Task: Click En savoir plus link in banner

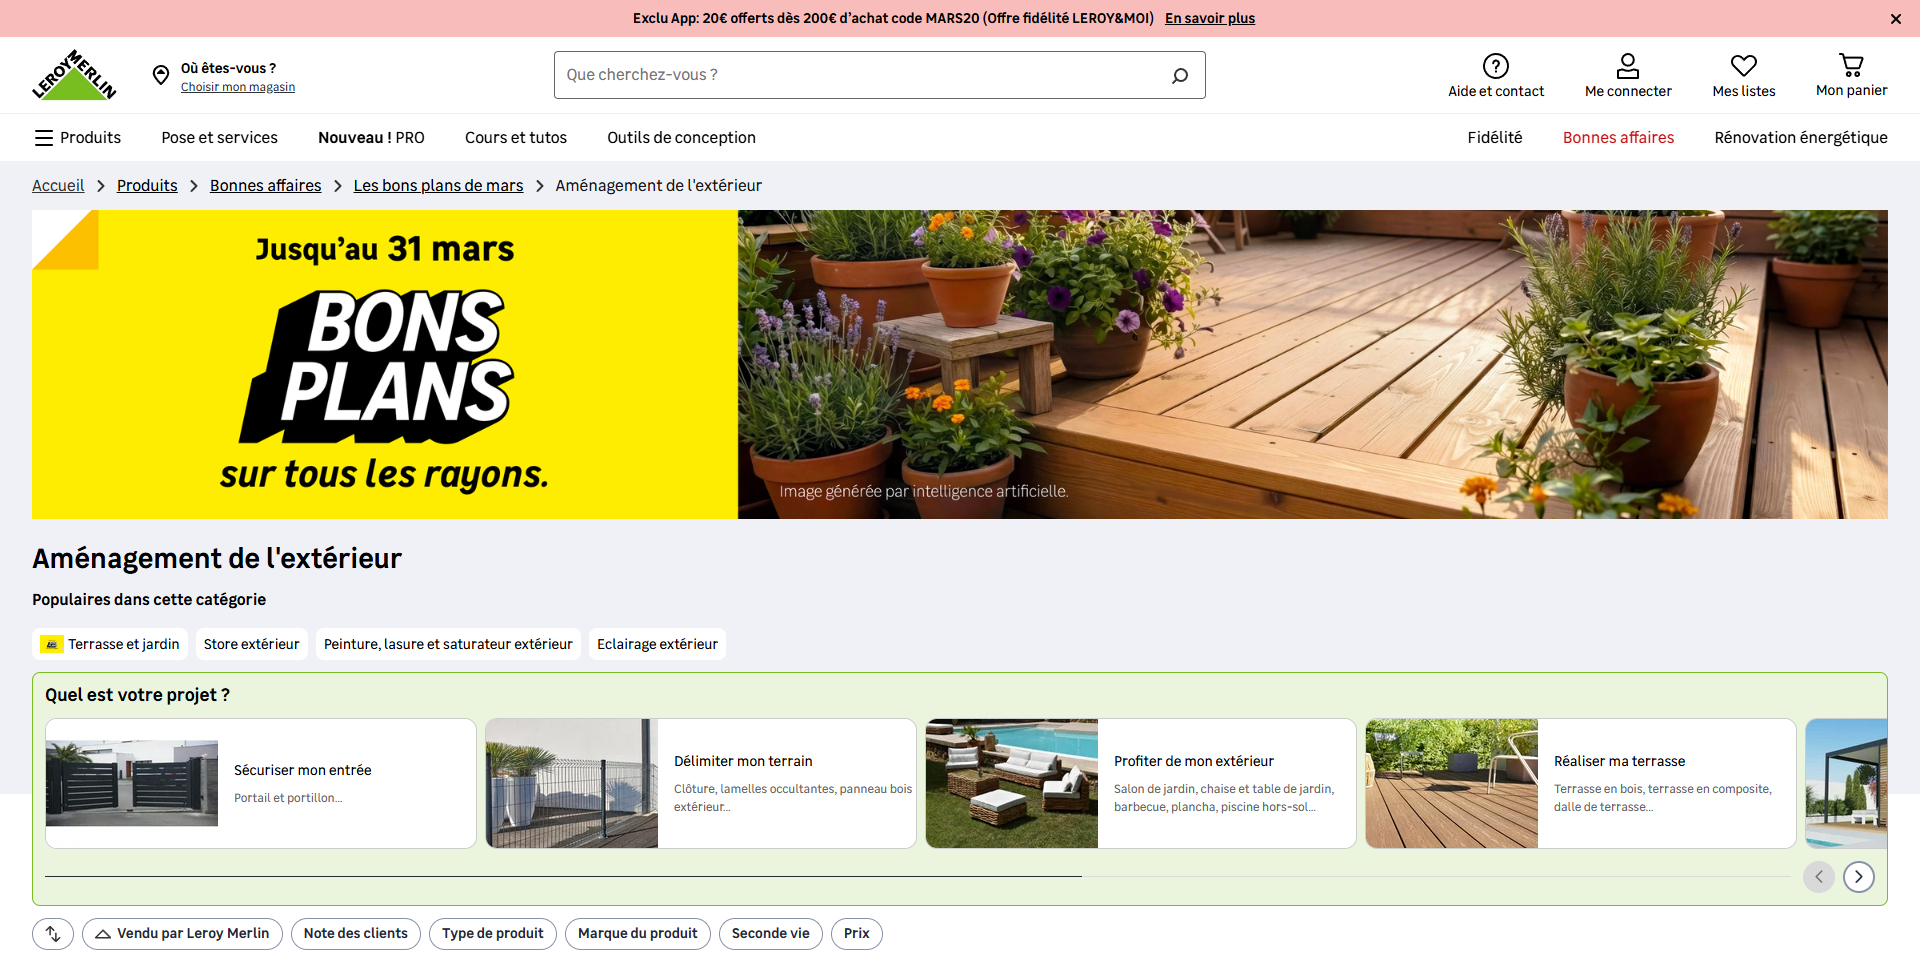Action: click(x=1210, y=18)
